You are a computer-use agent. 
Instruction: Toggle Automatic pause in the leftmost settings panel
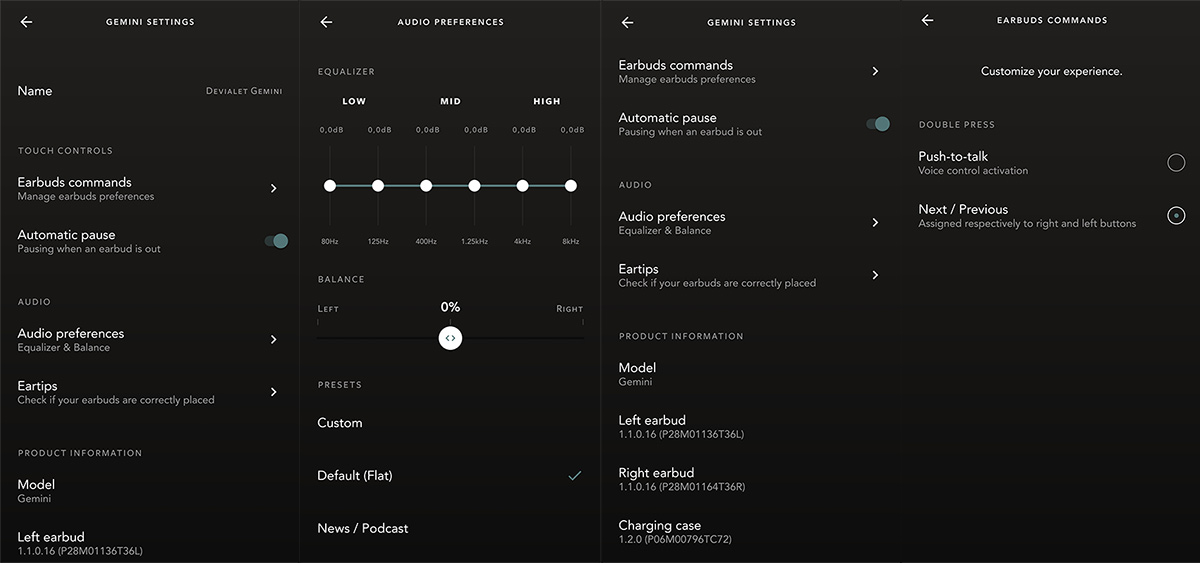[277, 241]
